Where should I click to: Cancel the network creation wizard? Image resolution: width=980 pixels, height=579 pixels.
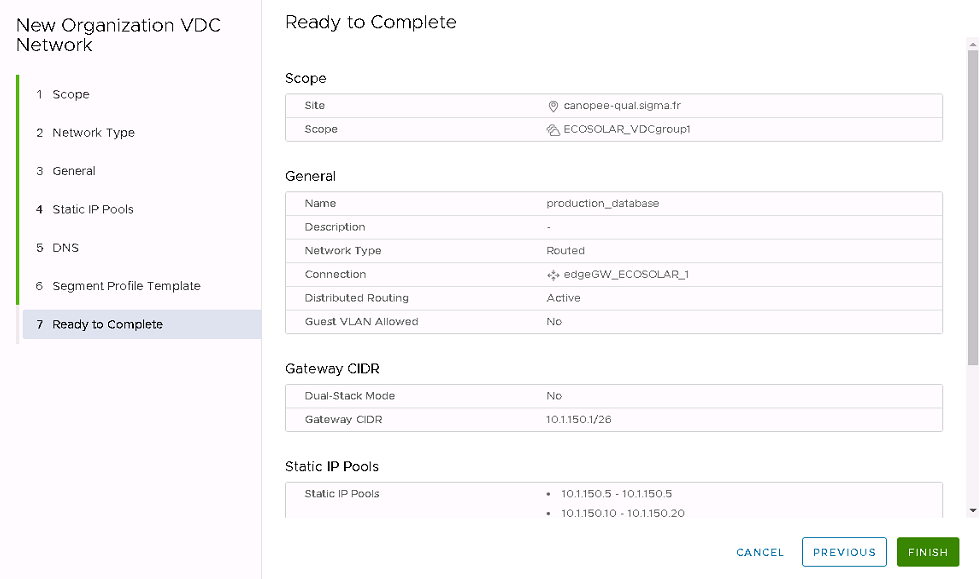click(760, 552)
